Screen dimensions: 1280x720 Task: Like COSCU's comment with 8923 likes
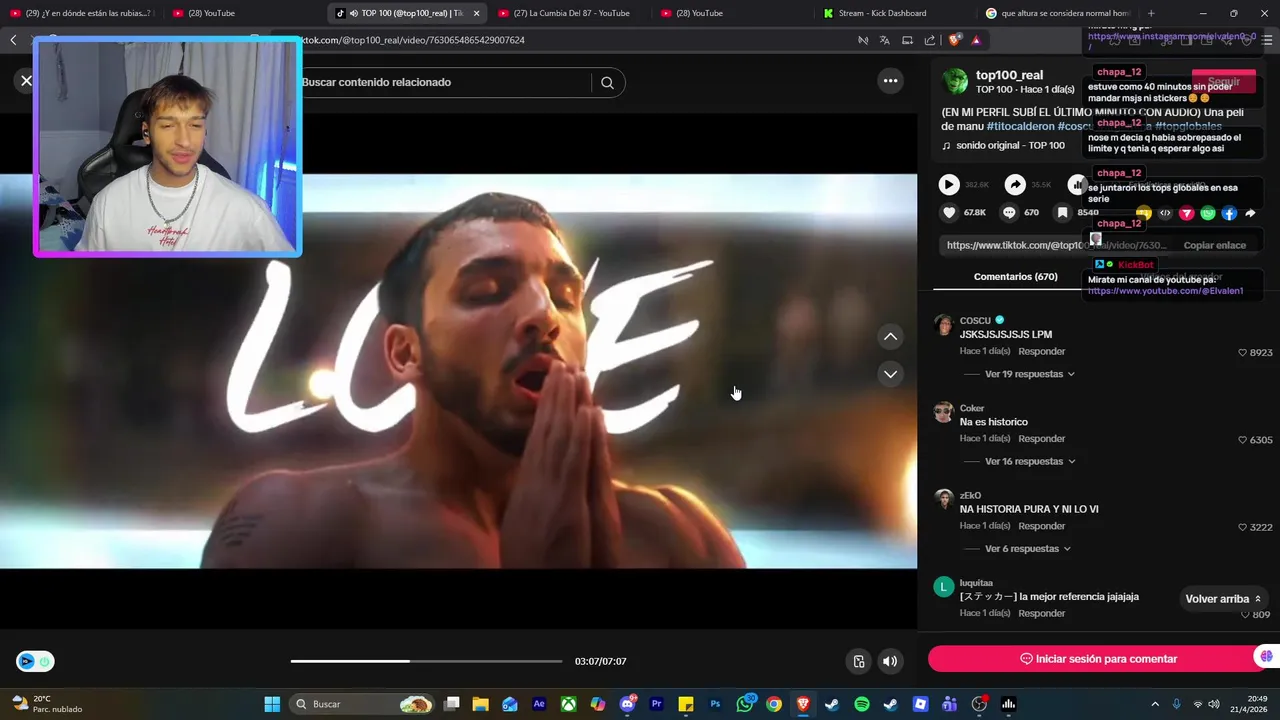[x=1242, y=353]
